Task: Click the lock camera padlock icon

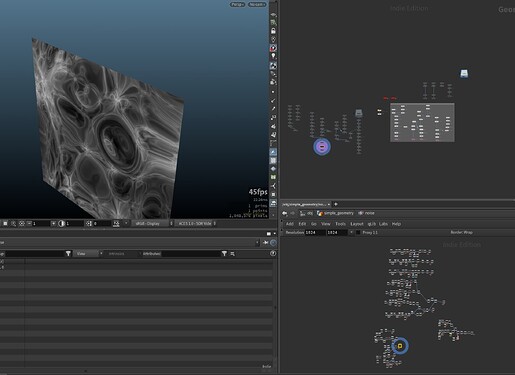Action: point(273,31)
